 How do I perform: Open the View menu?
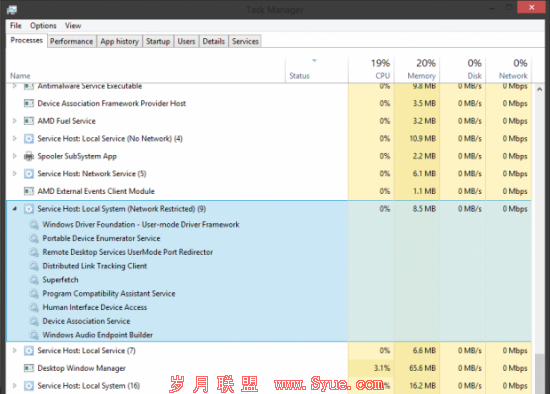pos(73,26)
